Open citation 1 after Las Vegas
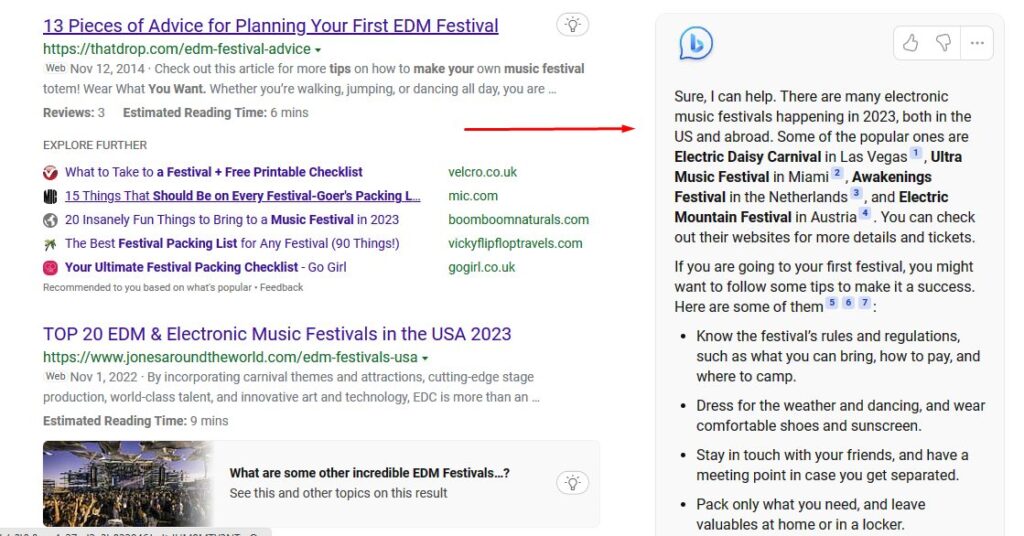 pyautogui.click(x=916, y=153)
